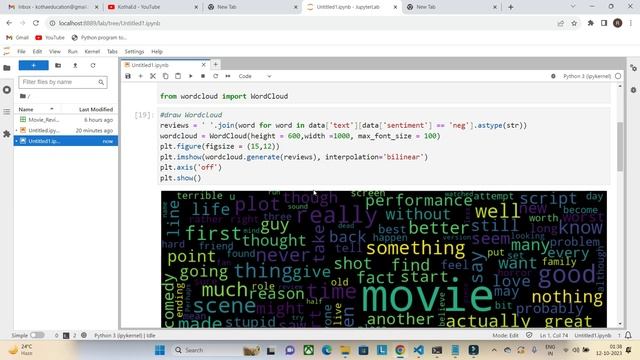Click the word cloud output image

(384, 259)
